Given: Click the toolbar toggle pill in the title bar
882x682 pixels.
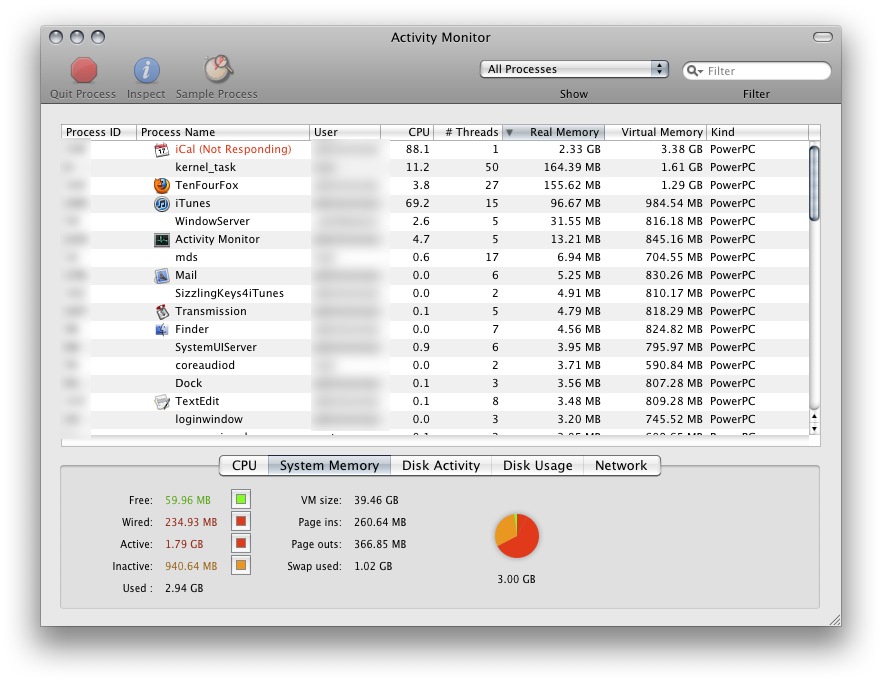Looking at the screenshot, I should click(x=822, y=37).
